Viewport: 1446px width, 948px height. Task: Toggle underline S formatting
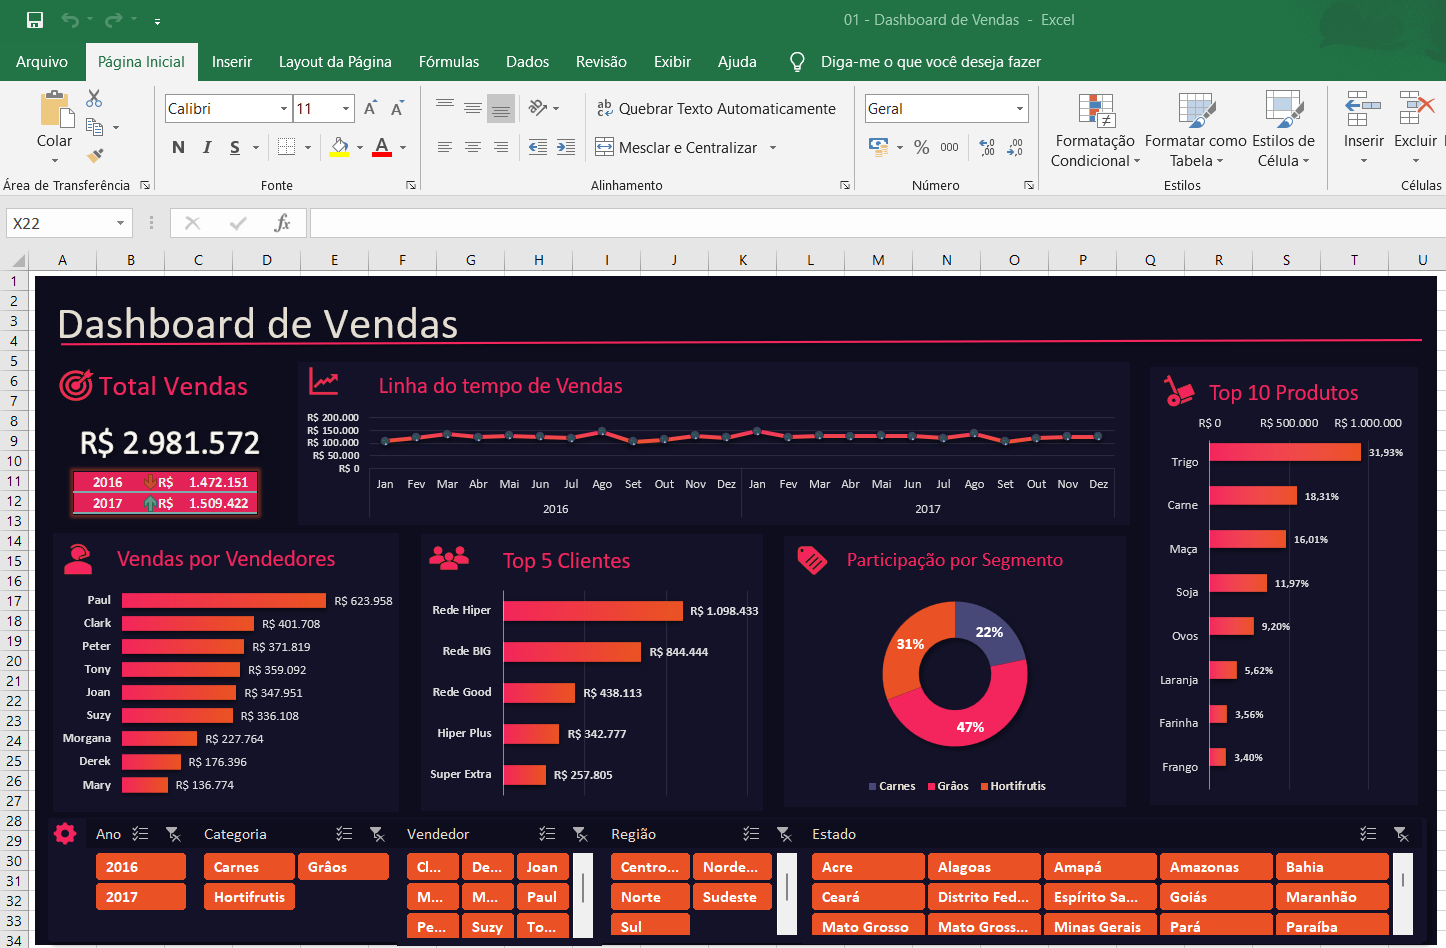pos(235,147)
